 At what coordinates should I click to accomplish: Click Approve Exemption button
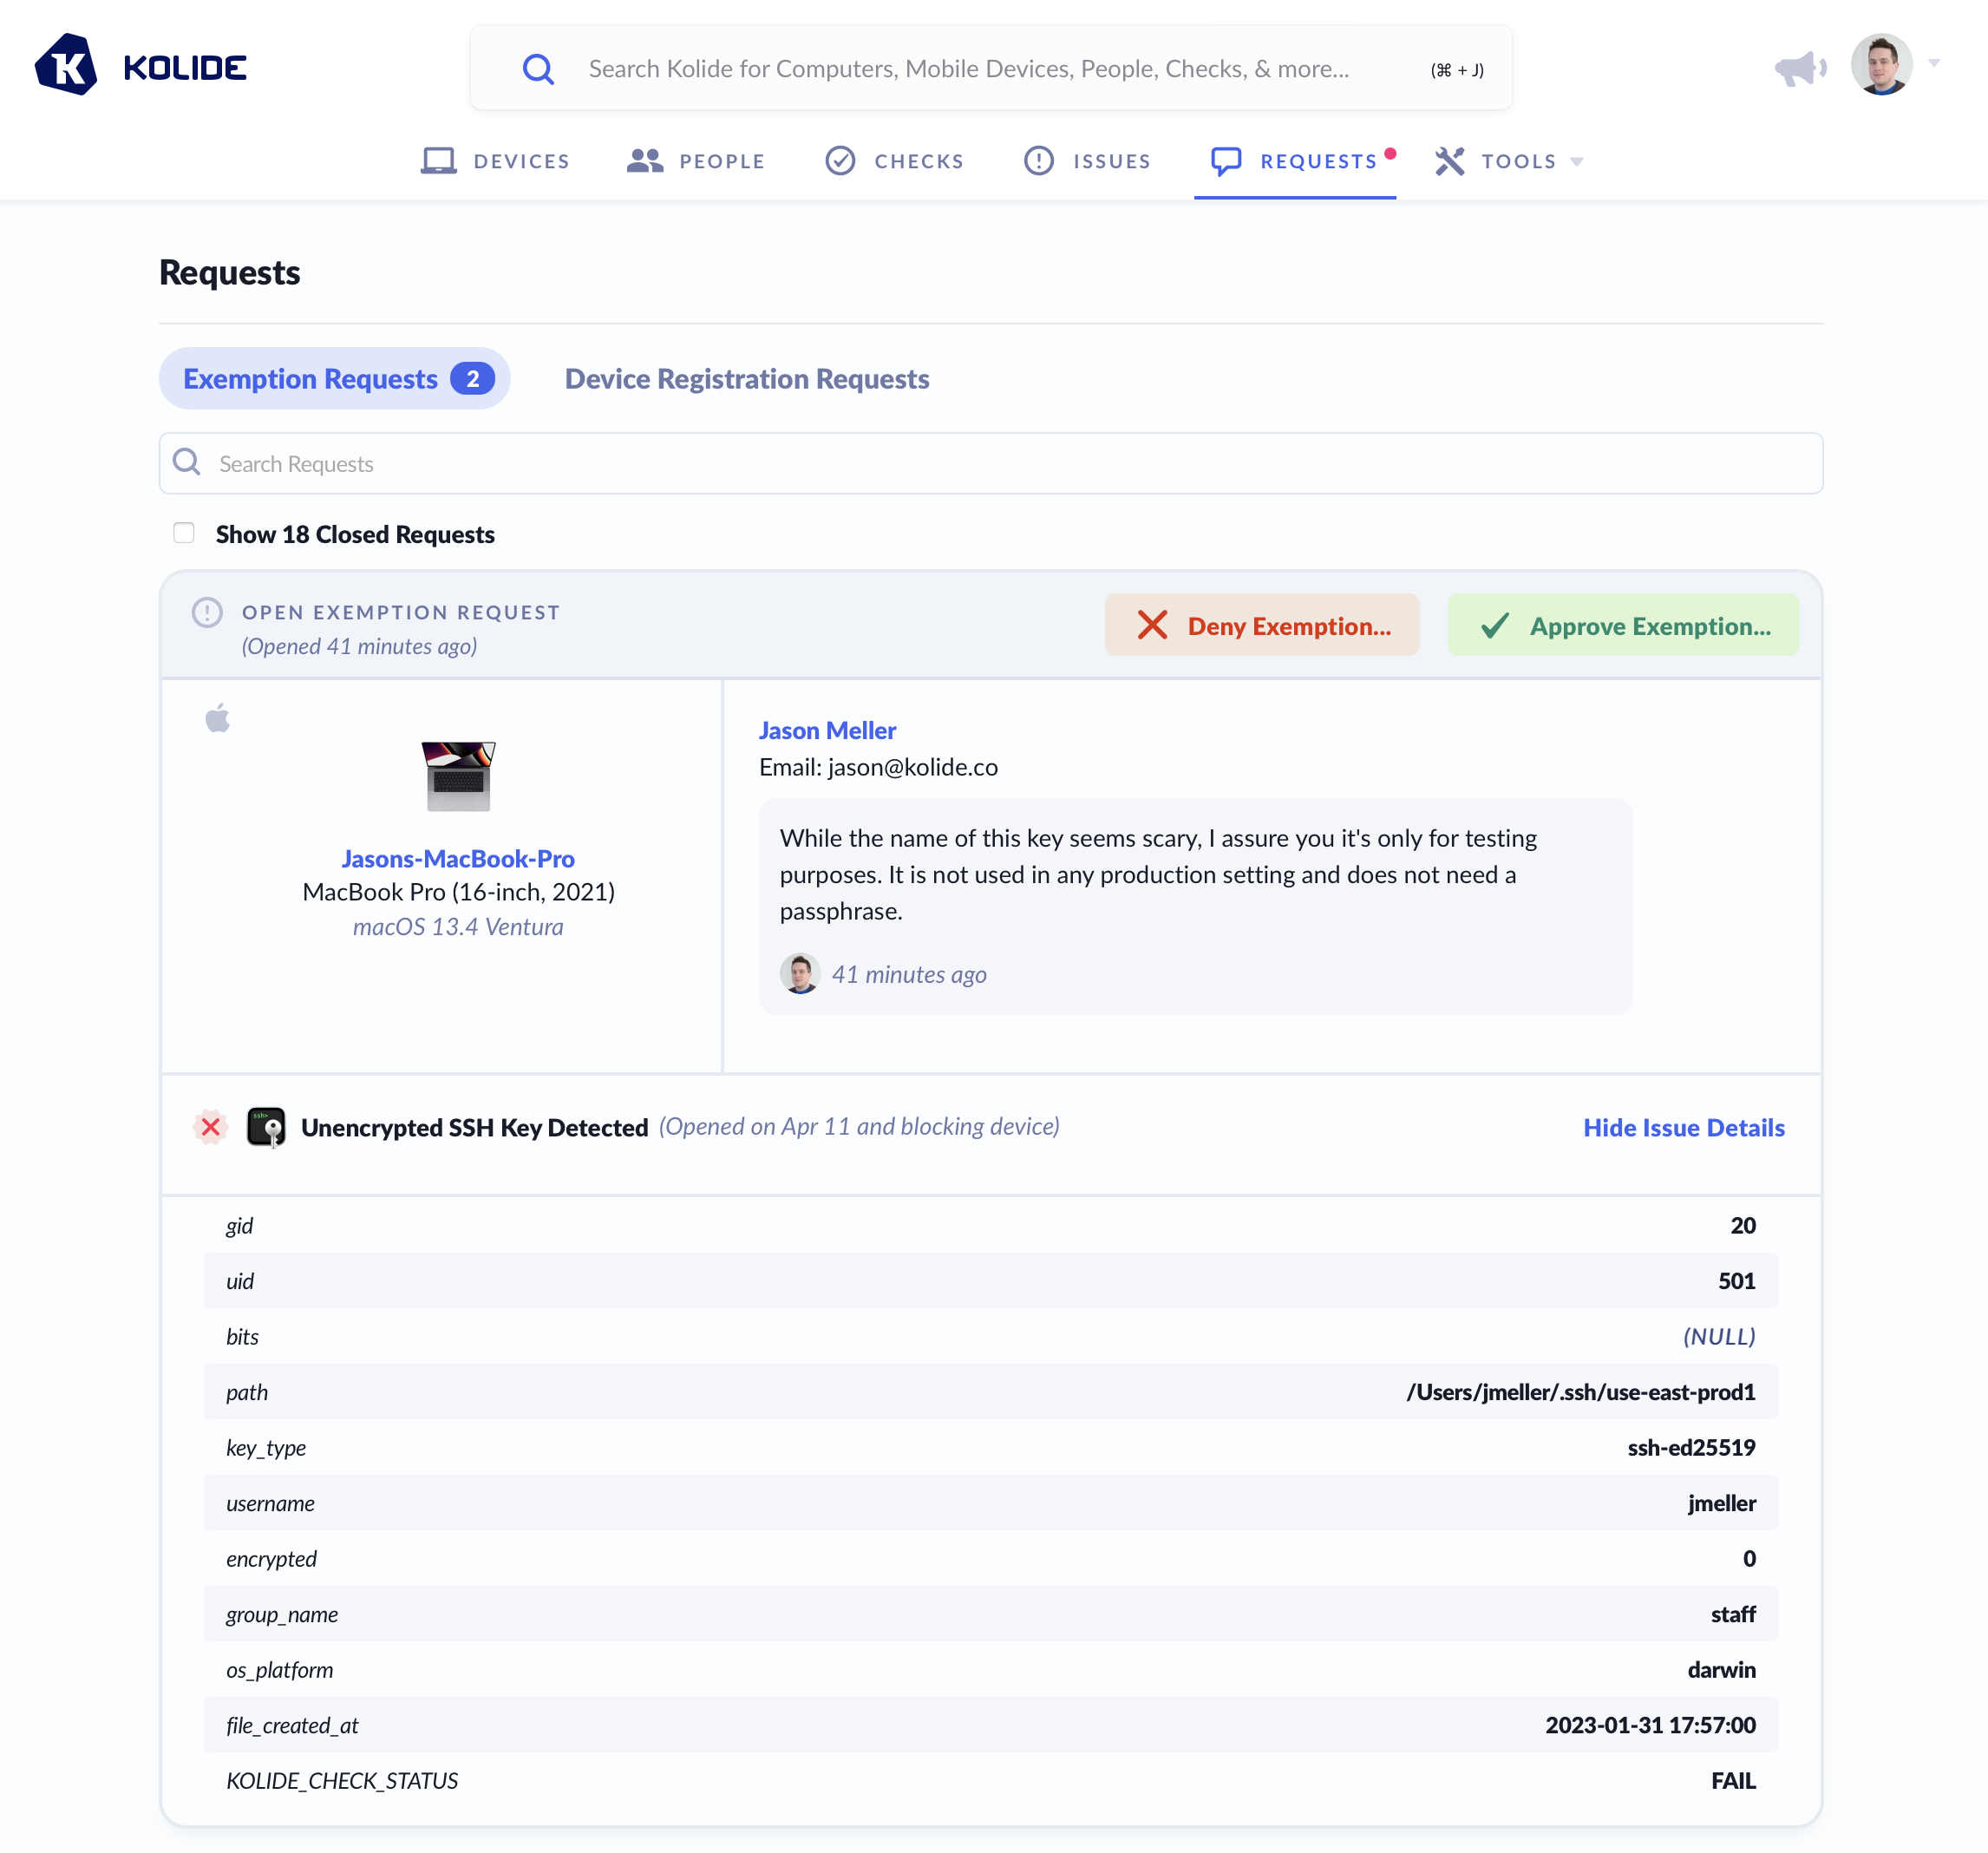1622,625
